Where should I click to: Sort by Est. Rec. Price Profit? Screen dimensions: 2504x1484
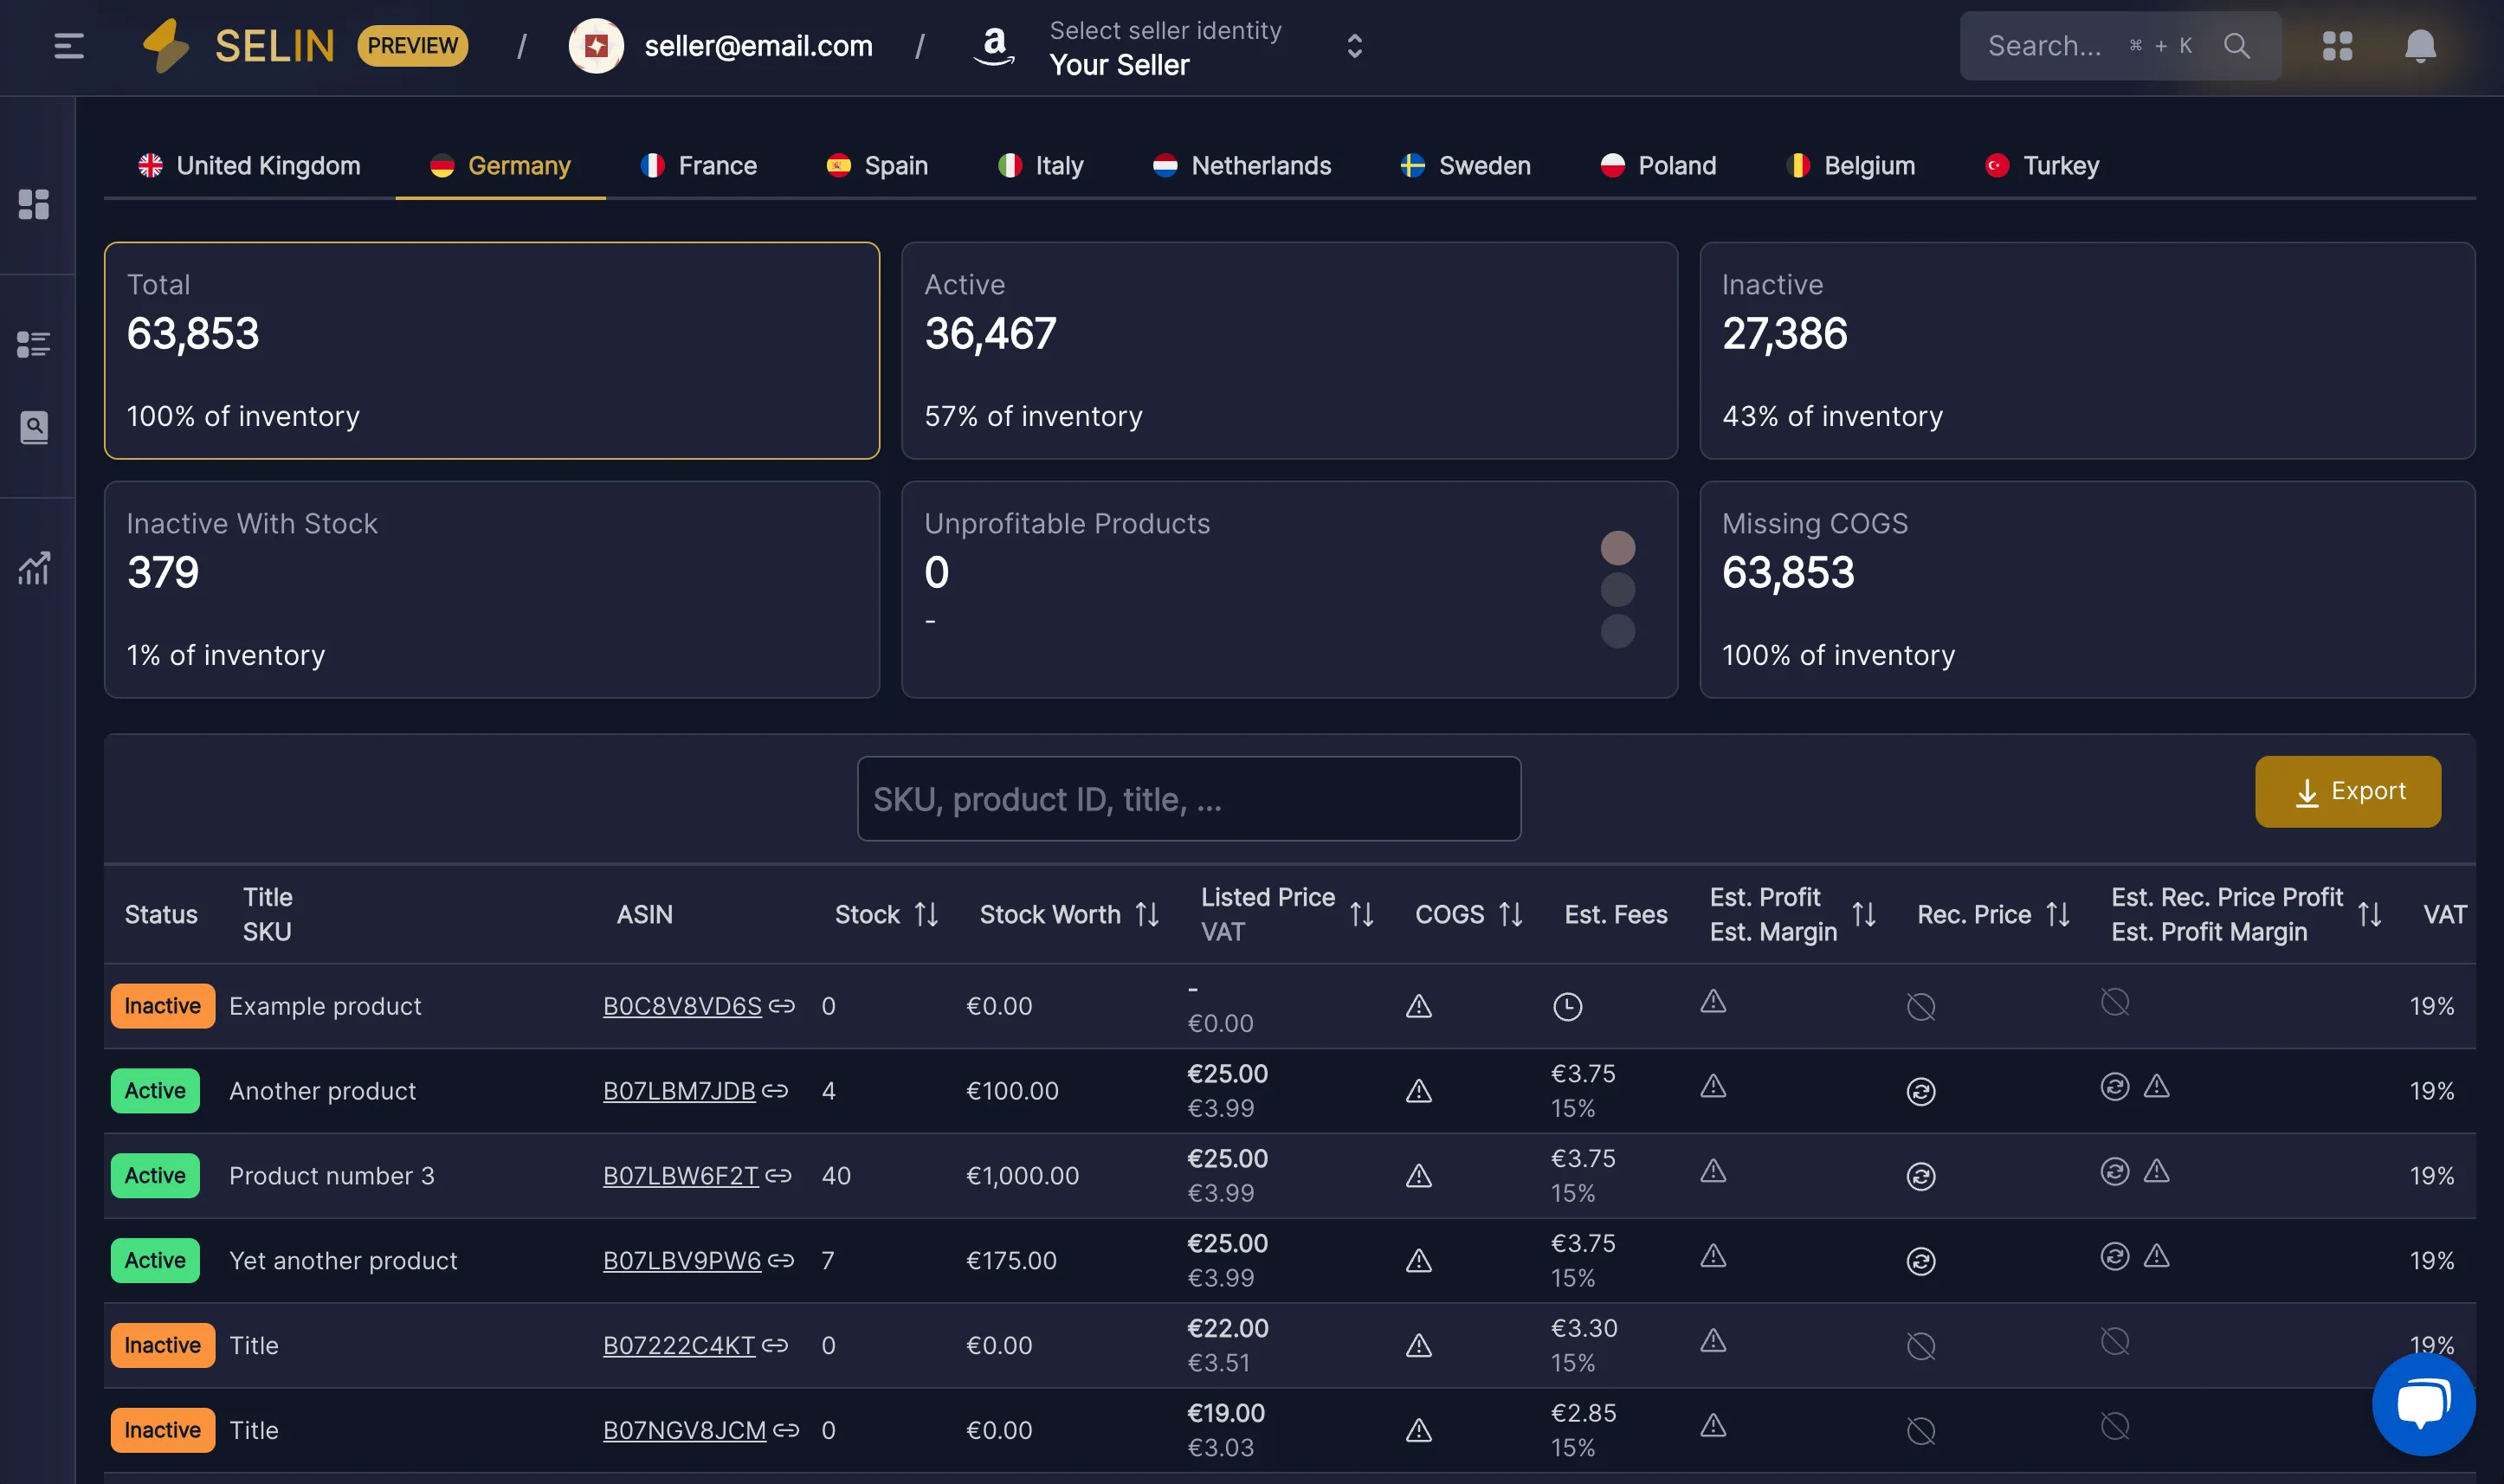(2370, 914)
